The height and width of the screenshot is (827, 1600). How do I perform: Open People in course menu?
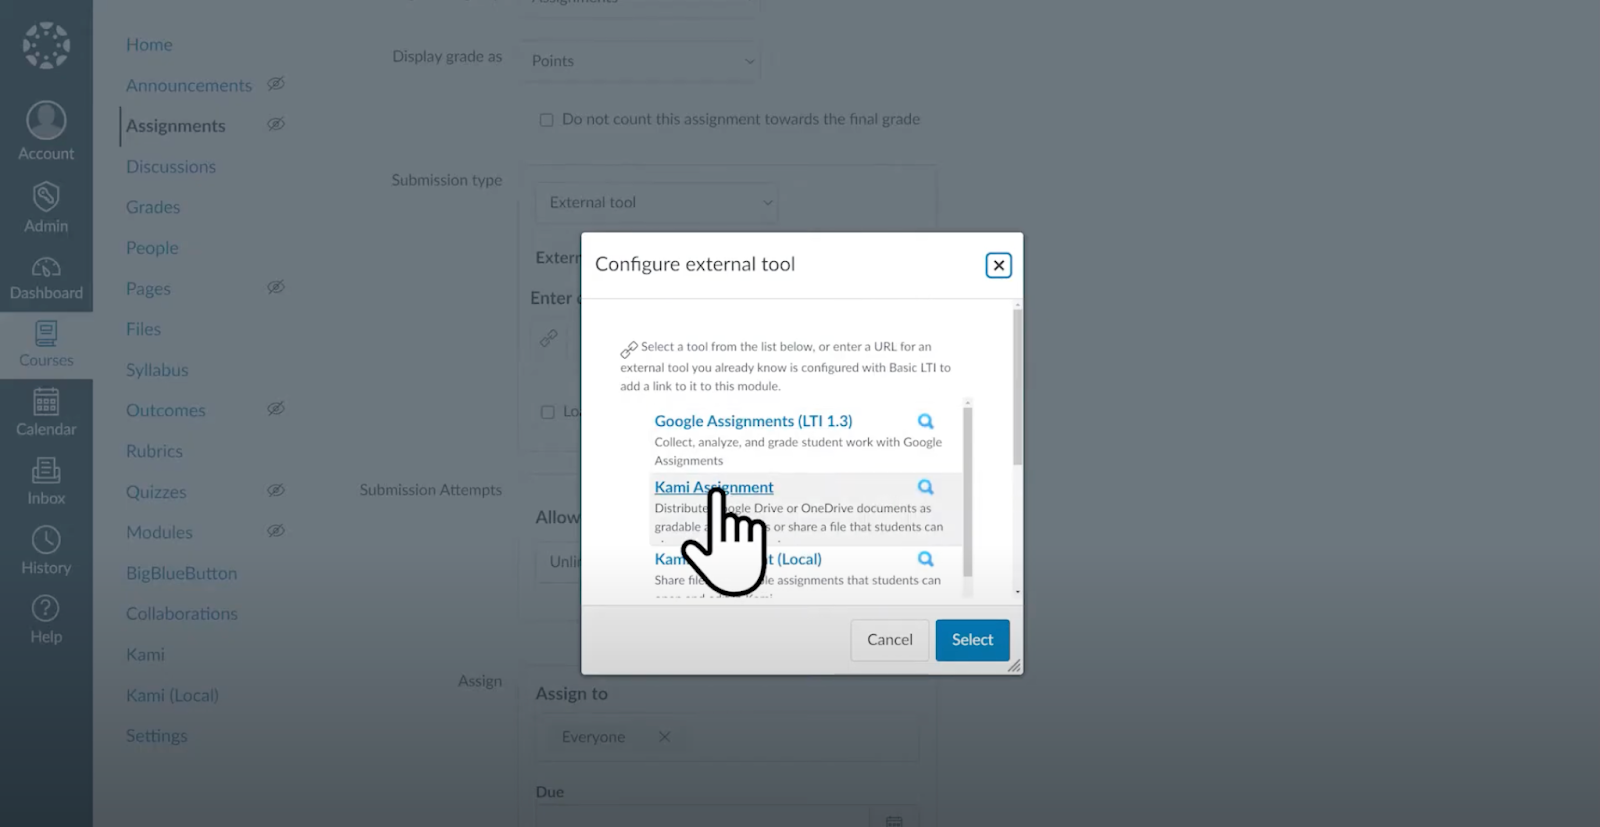152,248
